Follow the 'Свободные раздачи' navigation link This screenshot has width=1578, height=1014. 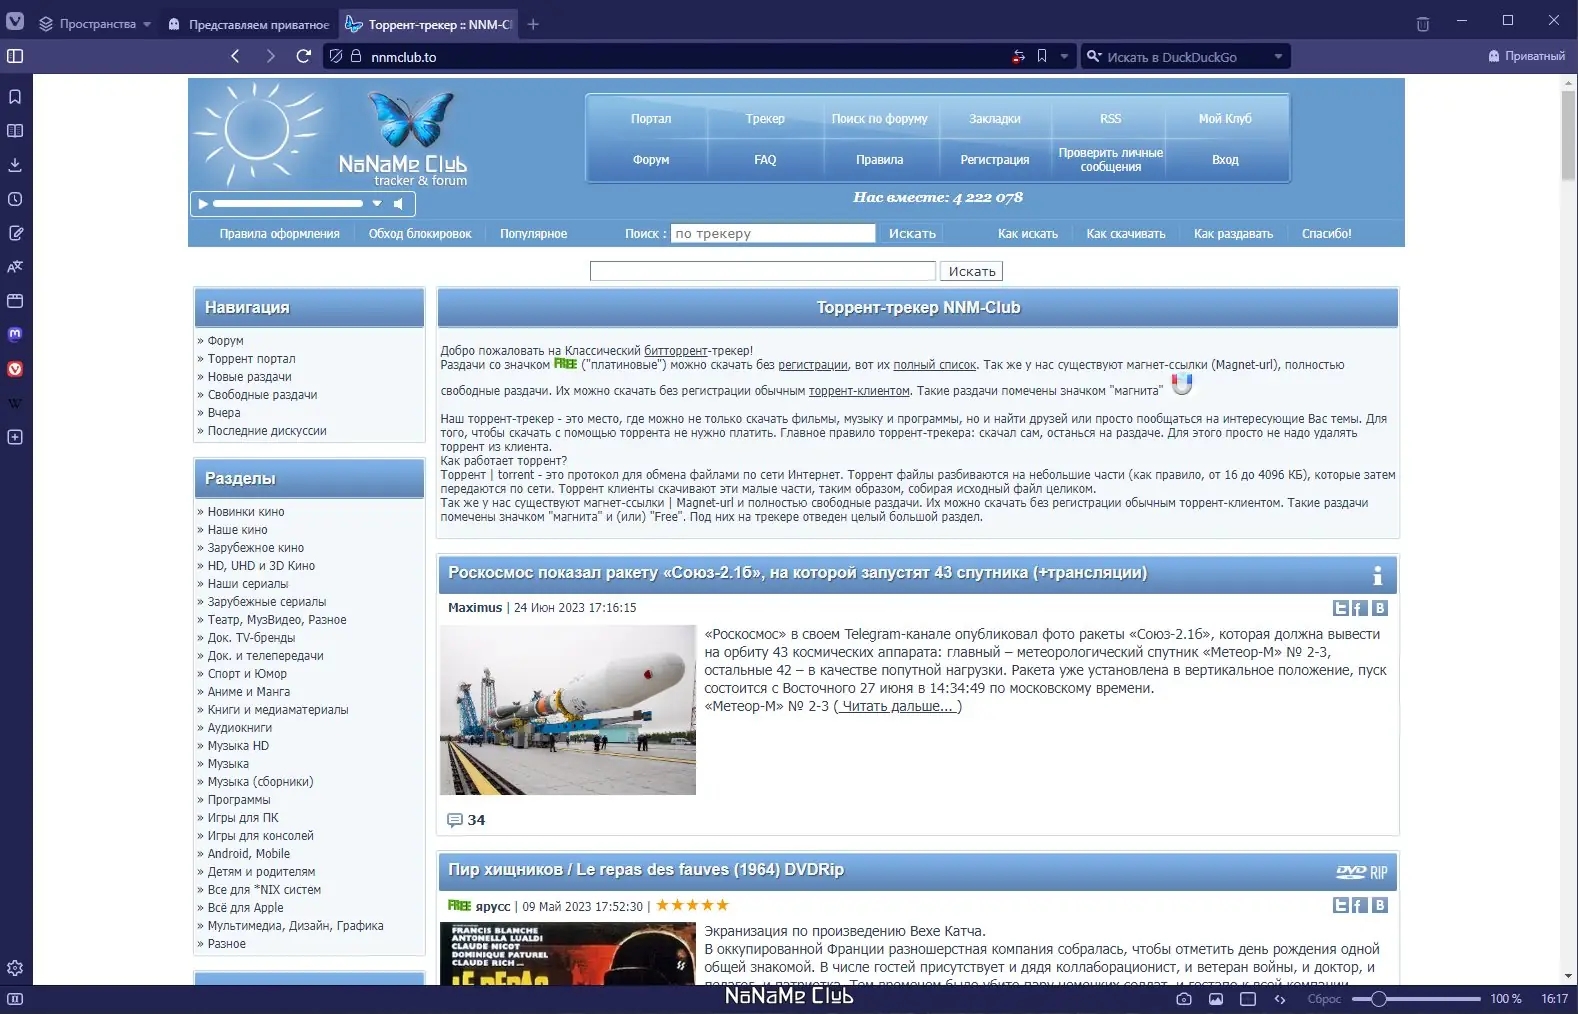(x=262, y=395)
